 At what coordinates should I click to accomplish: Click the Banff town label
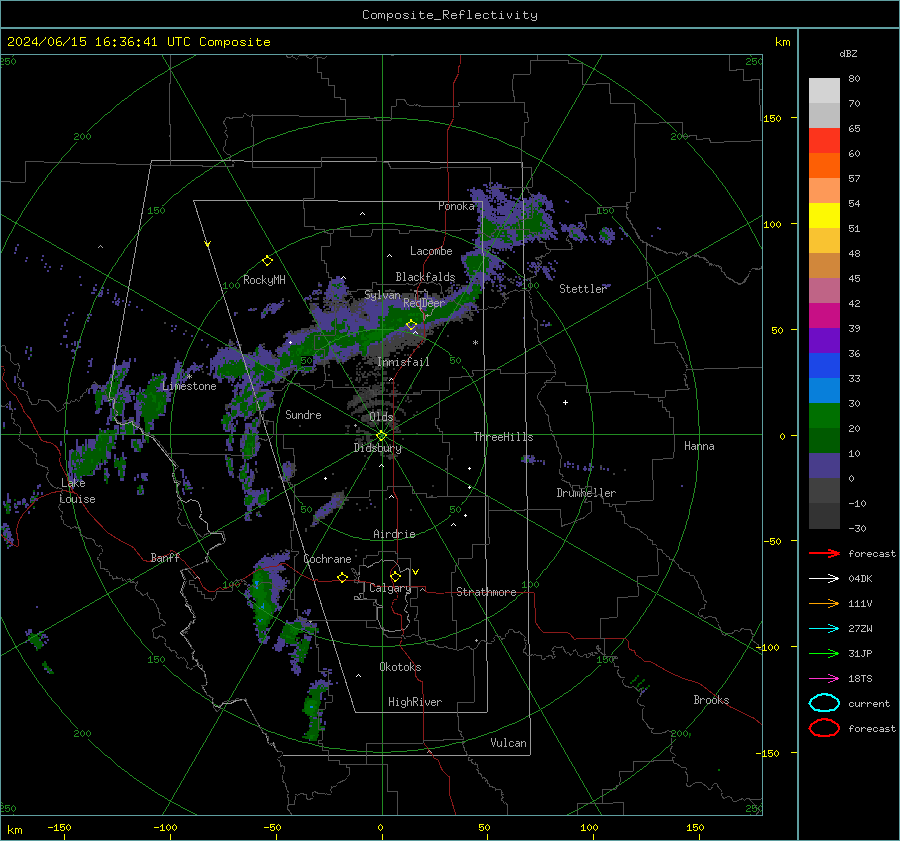pyautogui.click(x=165, y=557)
